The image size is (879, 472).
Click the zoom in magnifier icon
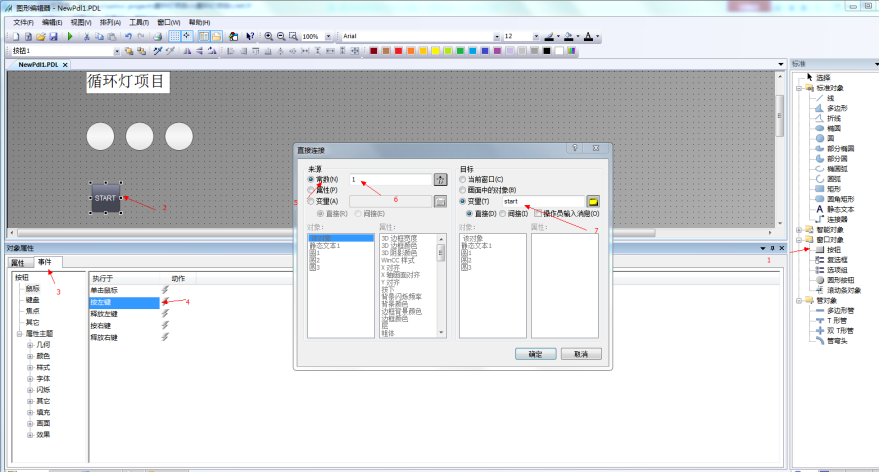268,36
